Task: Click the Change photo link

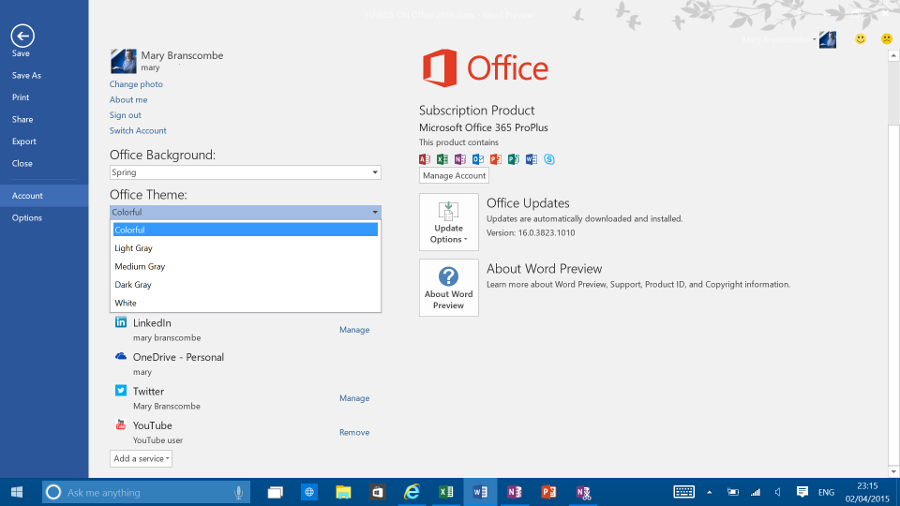Action: (x=136, y=84)
